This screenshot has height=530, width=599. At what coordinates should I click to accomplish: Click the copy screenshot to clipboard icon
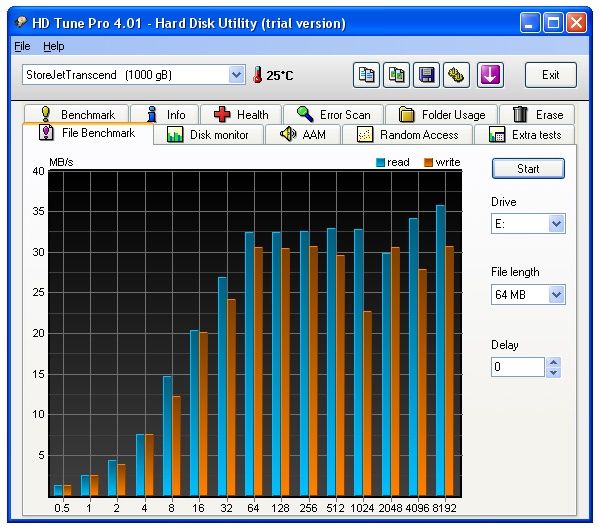396,75
